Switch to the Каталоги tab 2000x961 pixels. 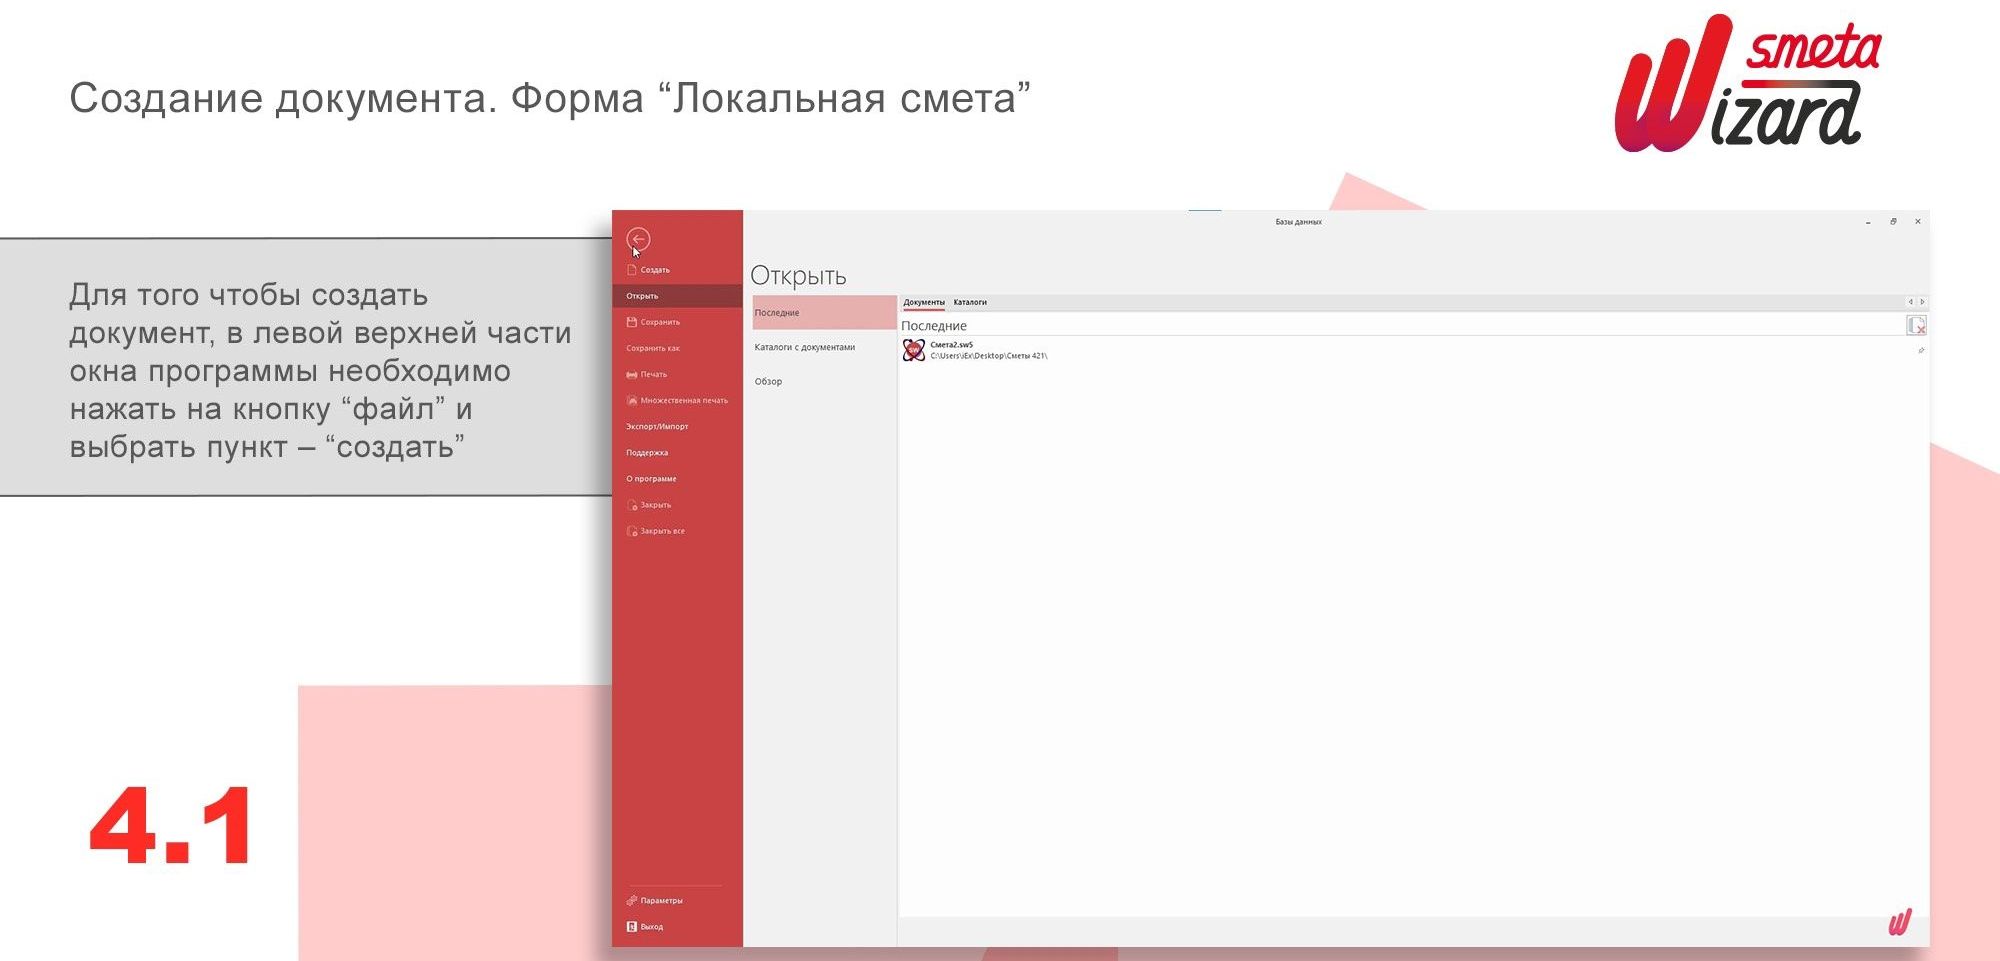(x=970, y=302)
